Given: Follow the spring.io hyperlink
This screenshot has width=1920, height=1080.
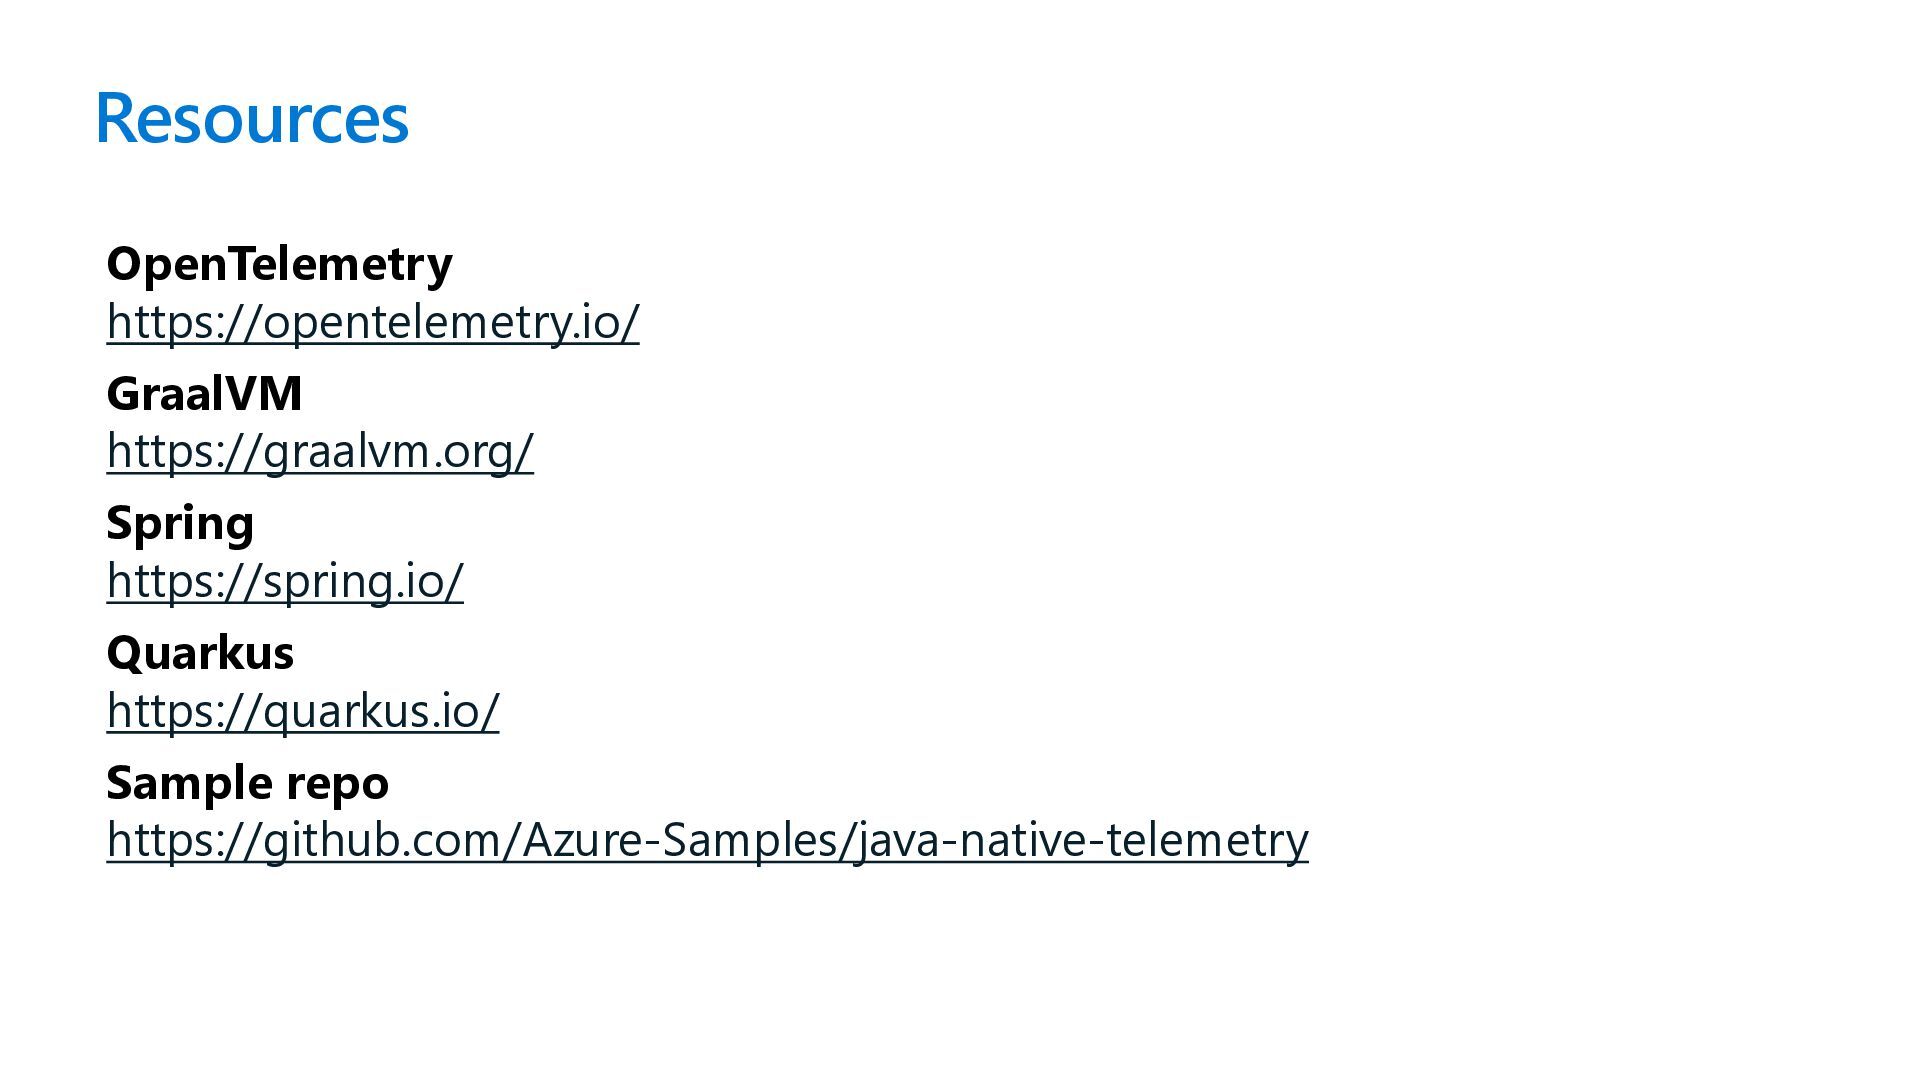Looking at the screenshot, I should point(285,581).
